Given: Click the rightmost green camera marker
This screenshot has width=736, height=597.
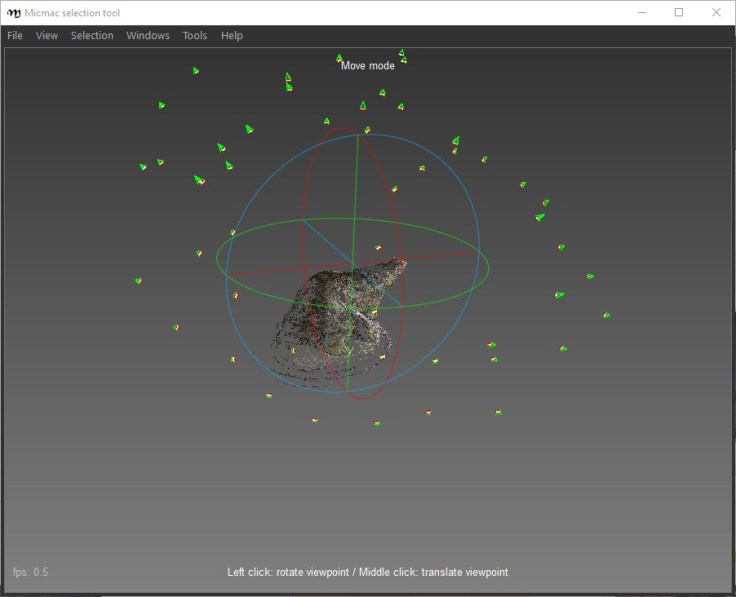Looking at the screenshot, I should (x=606, y=315).
